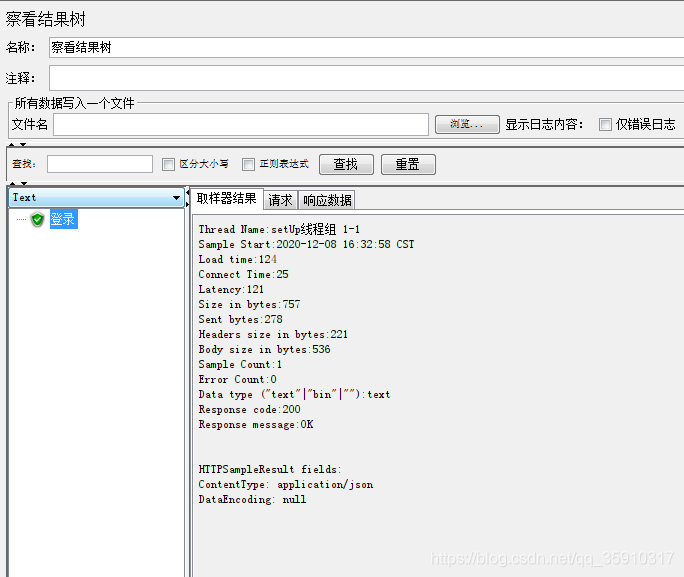Switch to the 请求 tab
Screen dimensions: 684x577
280,200
